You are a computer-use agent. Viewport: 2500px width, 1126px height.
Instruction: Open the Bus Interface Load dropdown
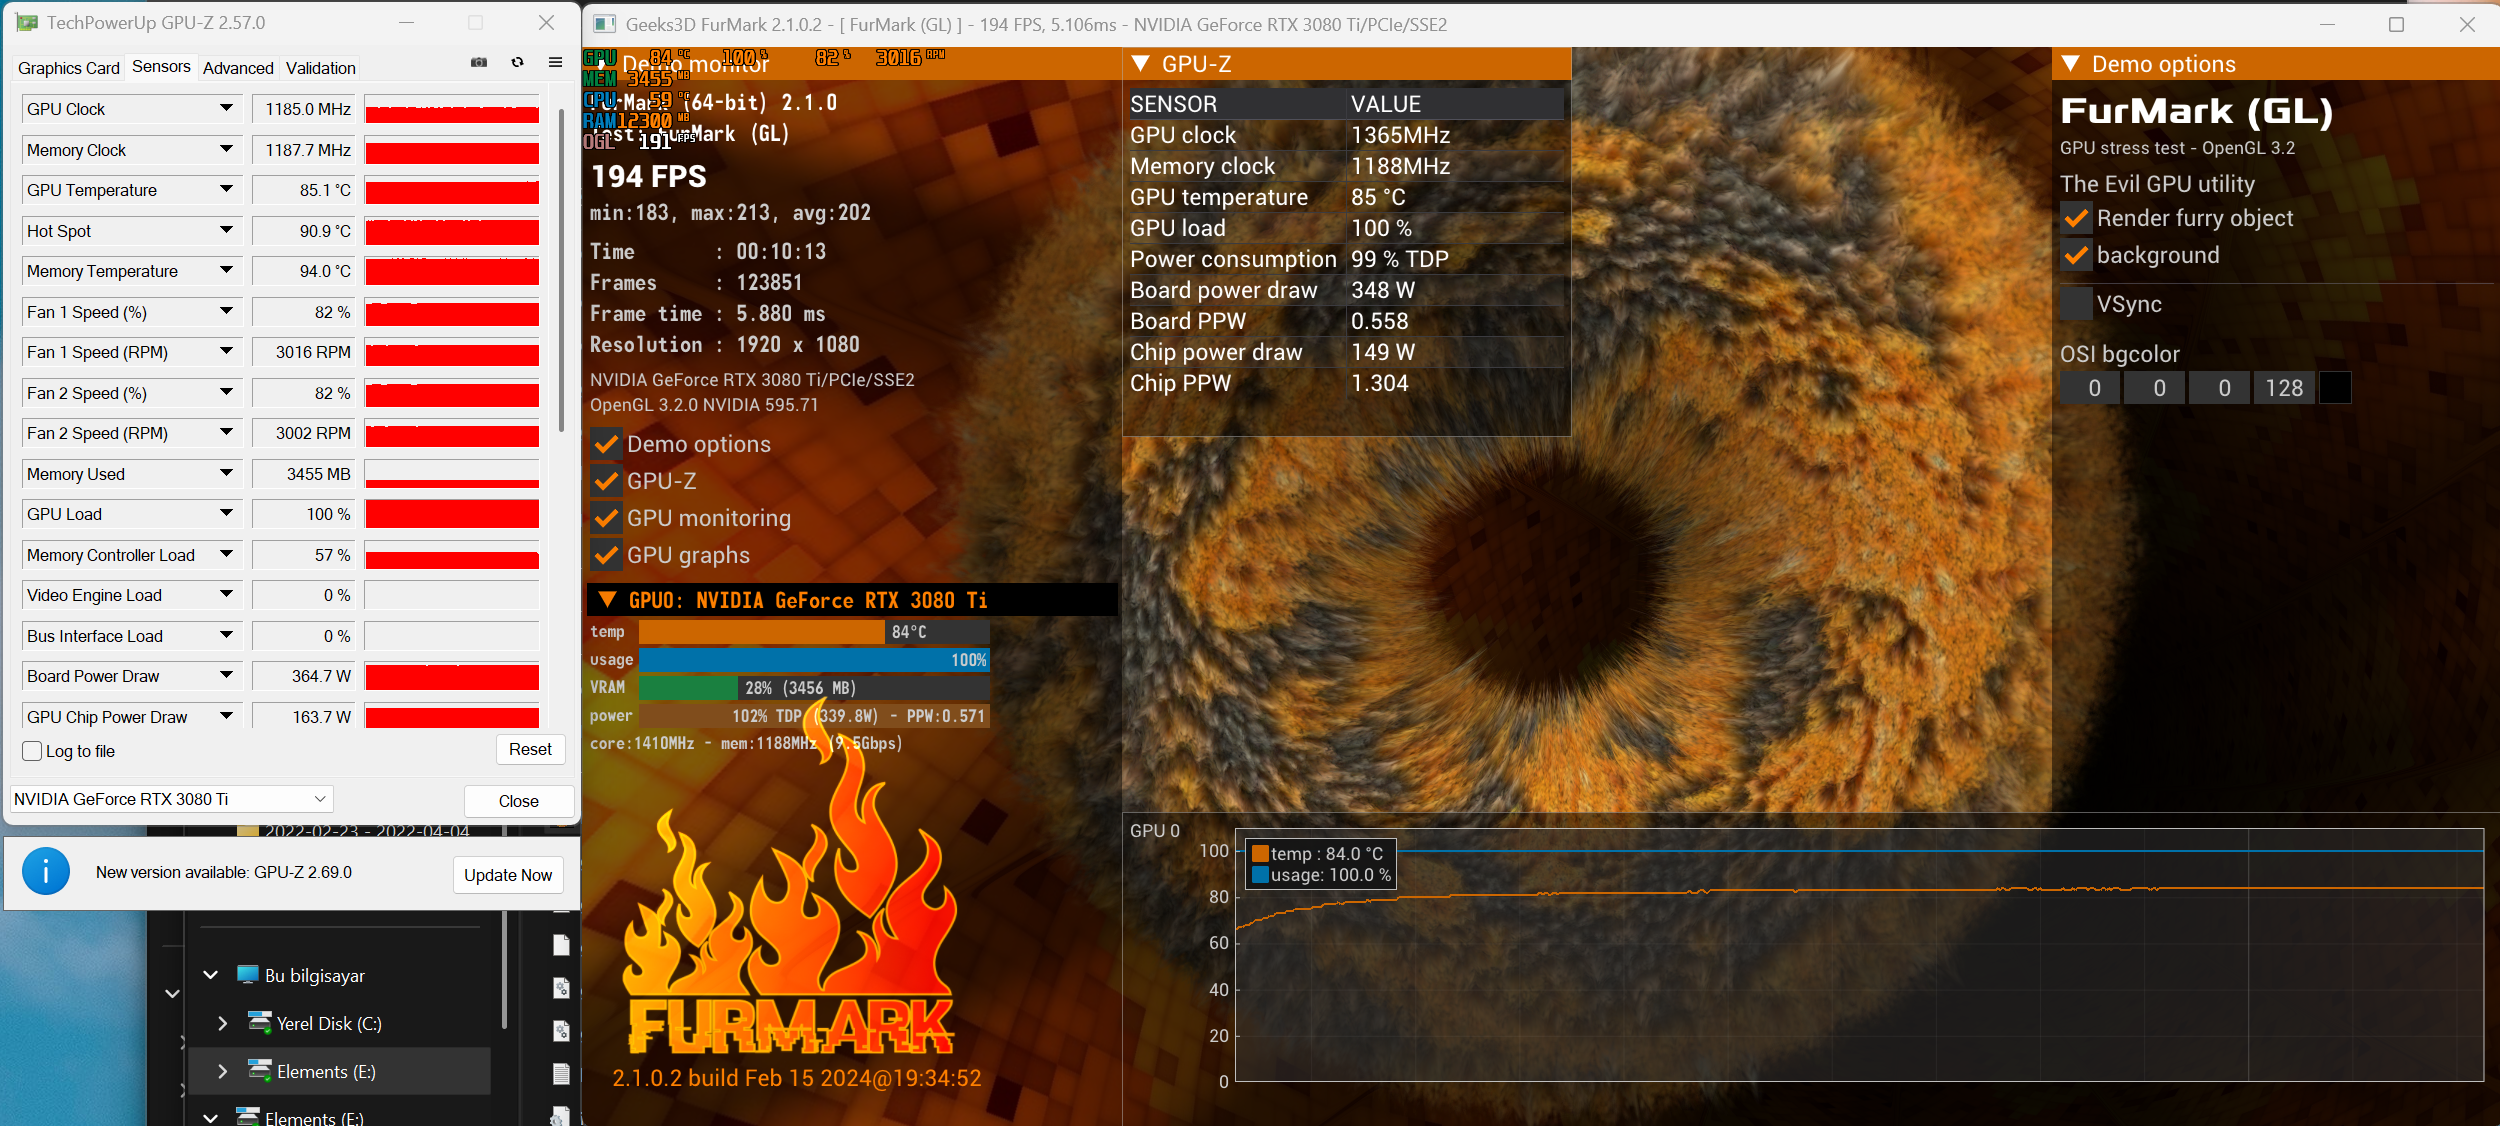(227, 635)
